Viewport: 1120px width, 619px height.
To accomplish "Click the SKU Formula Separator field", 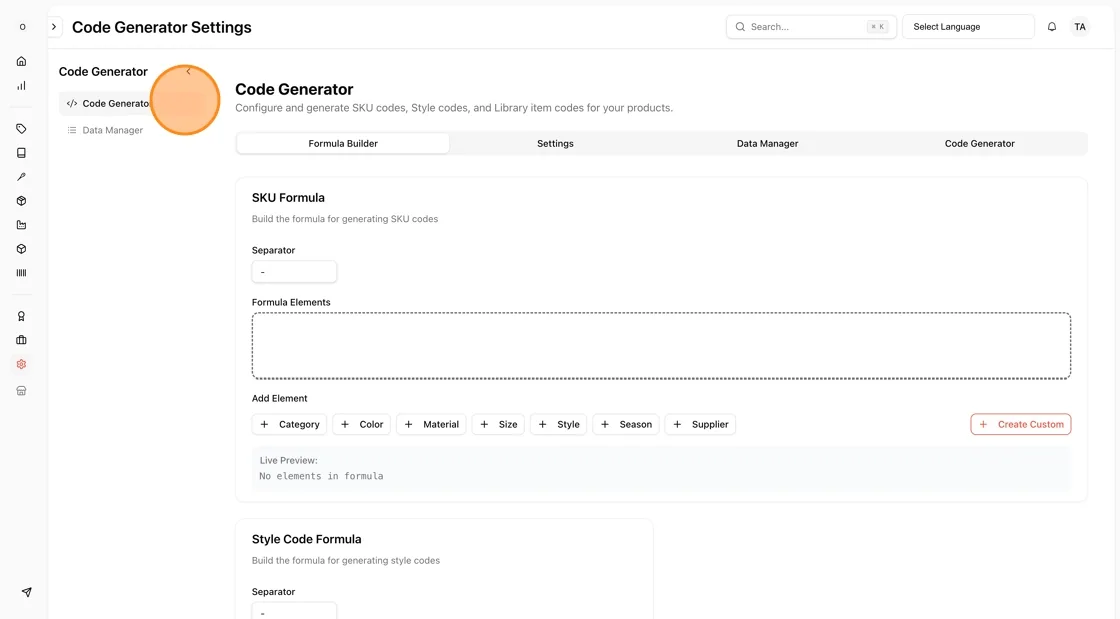I will 294,272.
